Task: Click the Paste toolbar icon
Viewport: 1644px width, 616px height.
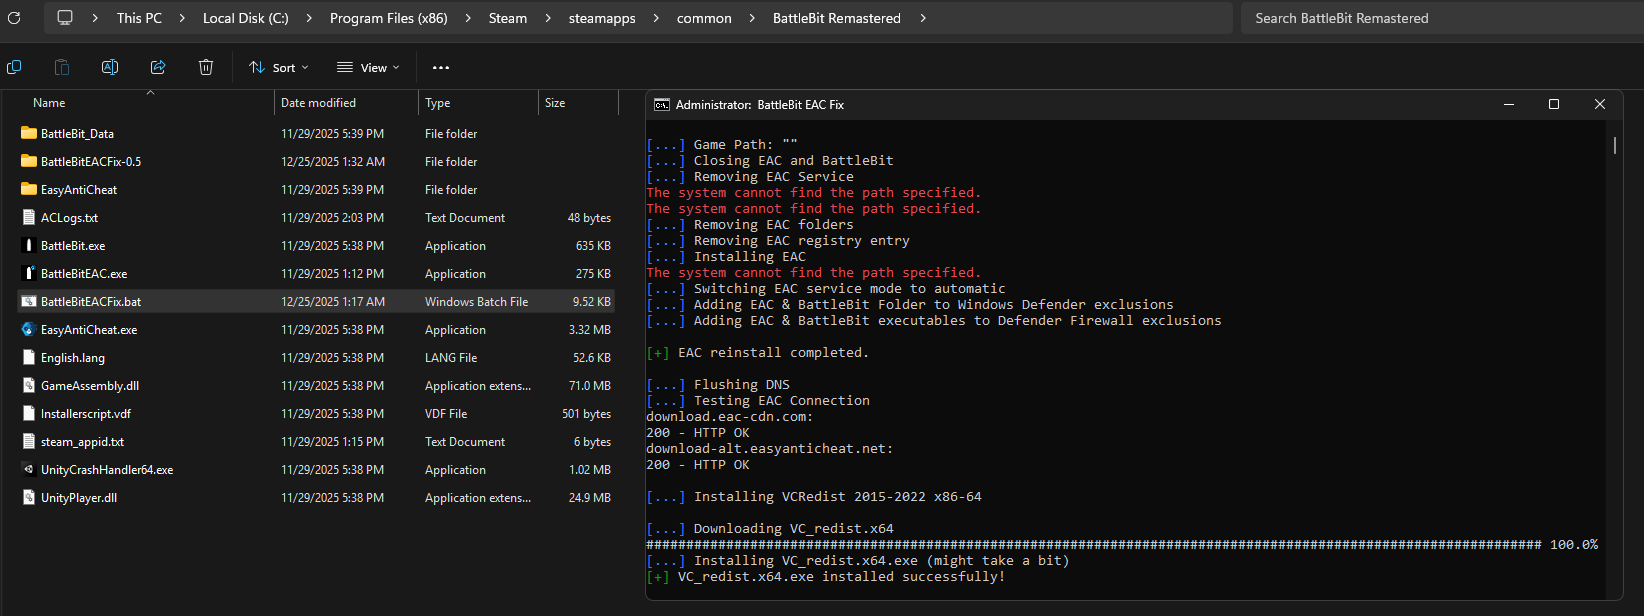Action: [x=62, y=67]
